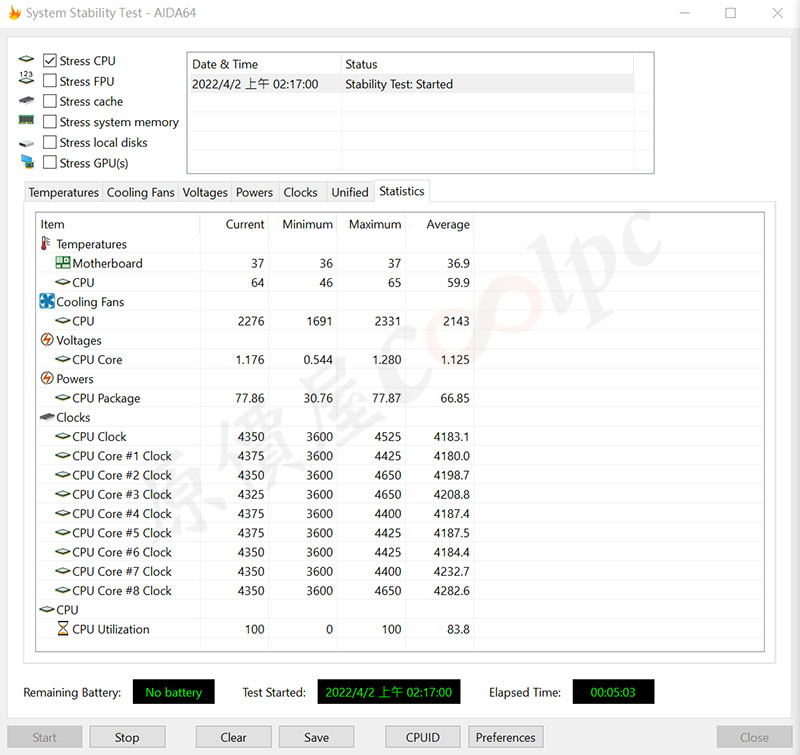Click the lightning icon beside Voltages
Viewport: 800px width, 755px height.
click(47, 339)
